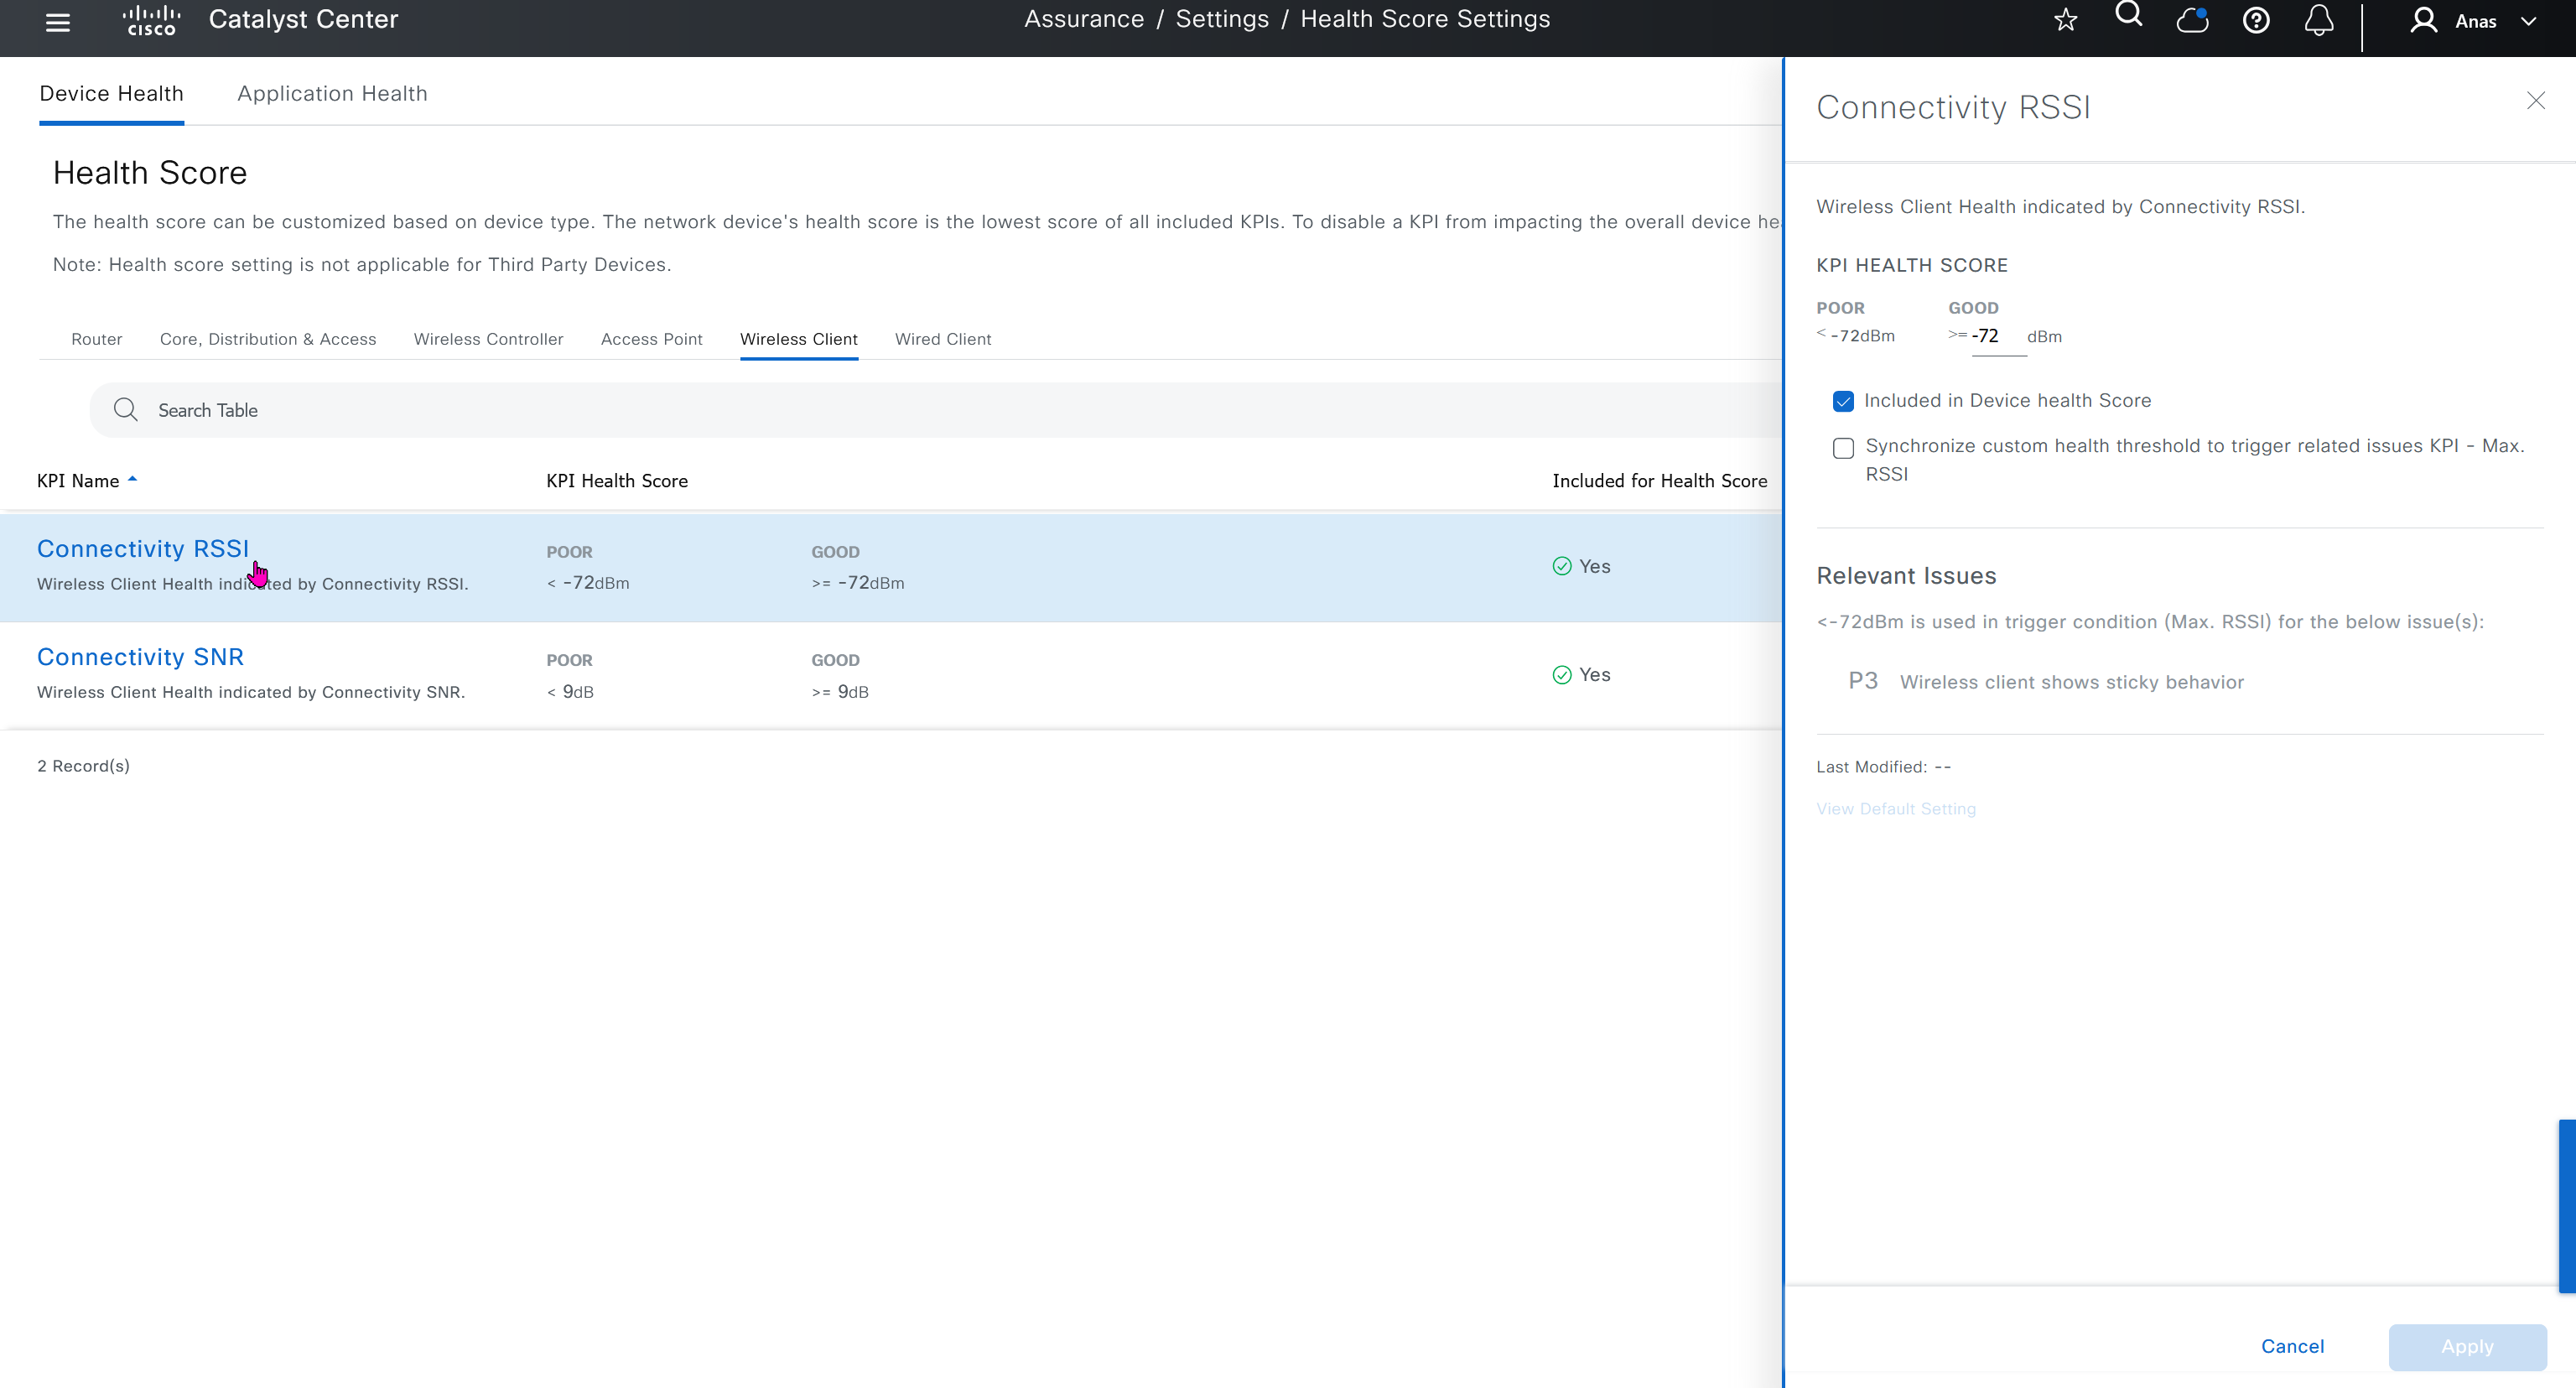
Task: Enable Synchronize custom health threshold checkbox
Action: point(1843,447)
